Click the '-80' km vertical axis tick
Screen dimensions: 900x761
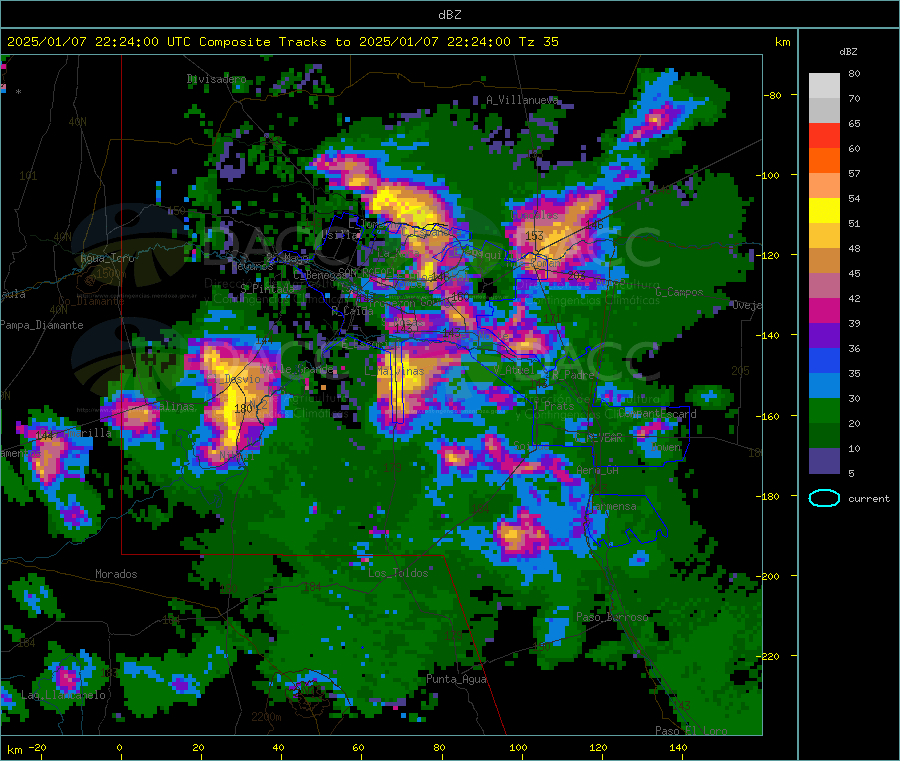click(773, 95)
